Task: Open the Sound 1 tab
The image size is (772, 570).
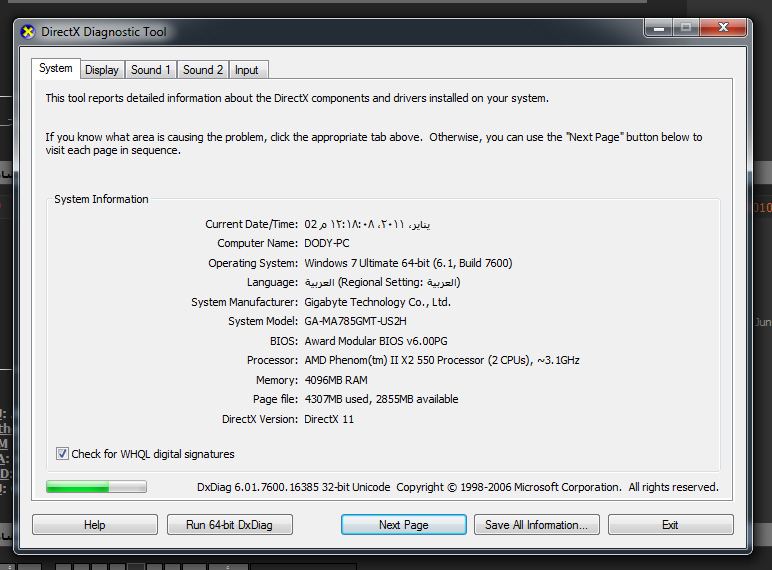Action: [151, 70]
